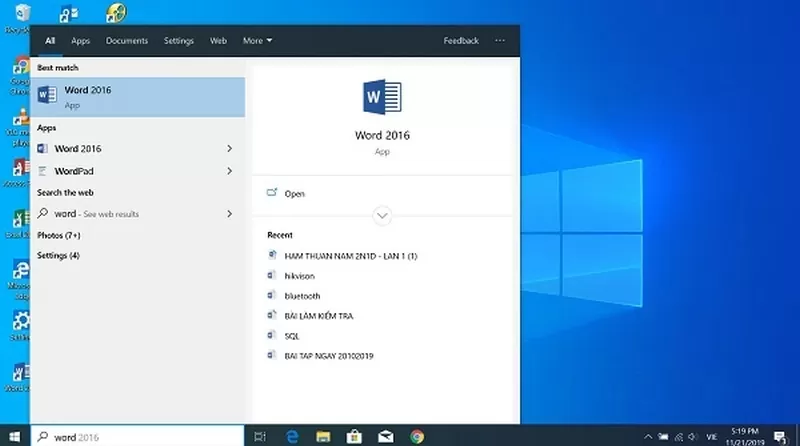Open the three-dot options menu
Viewport: 800px width, 446px height.
coord(500,40)
